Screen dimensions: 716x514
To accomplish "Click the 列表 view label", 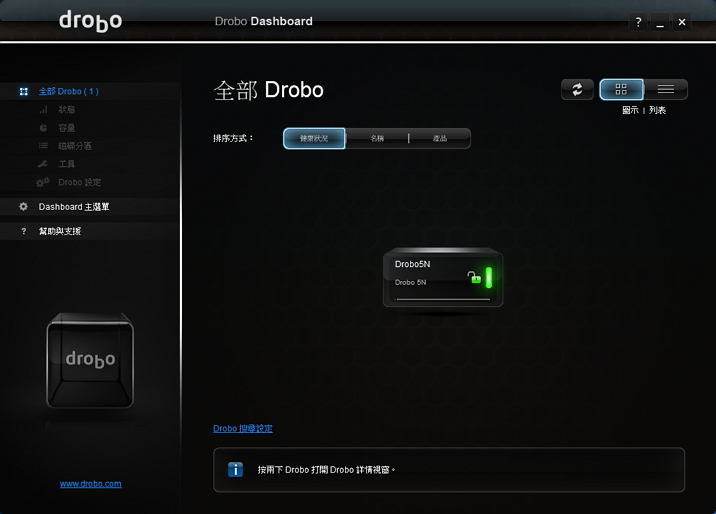I will (x=658, y=110).
